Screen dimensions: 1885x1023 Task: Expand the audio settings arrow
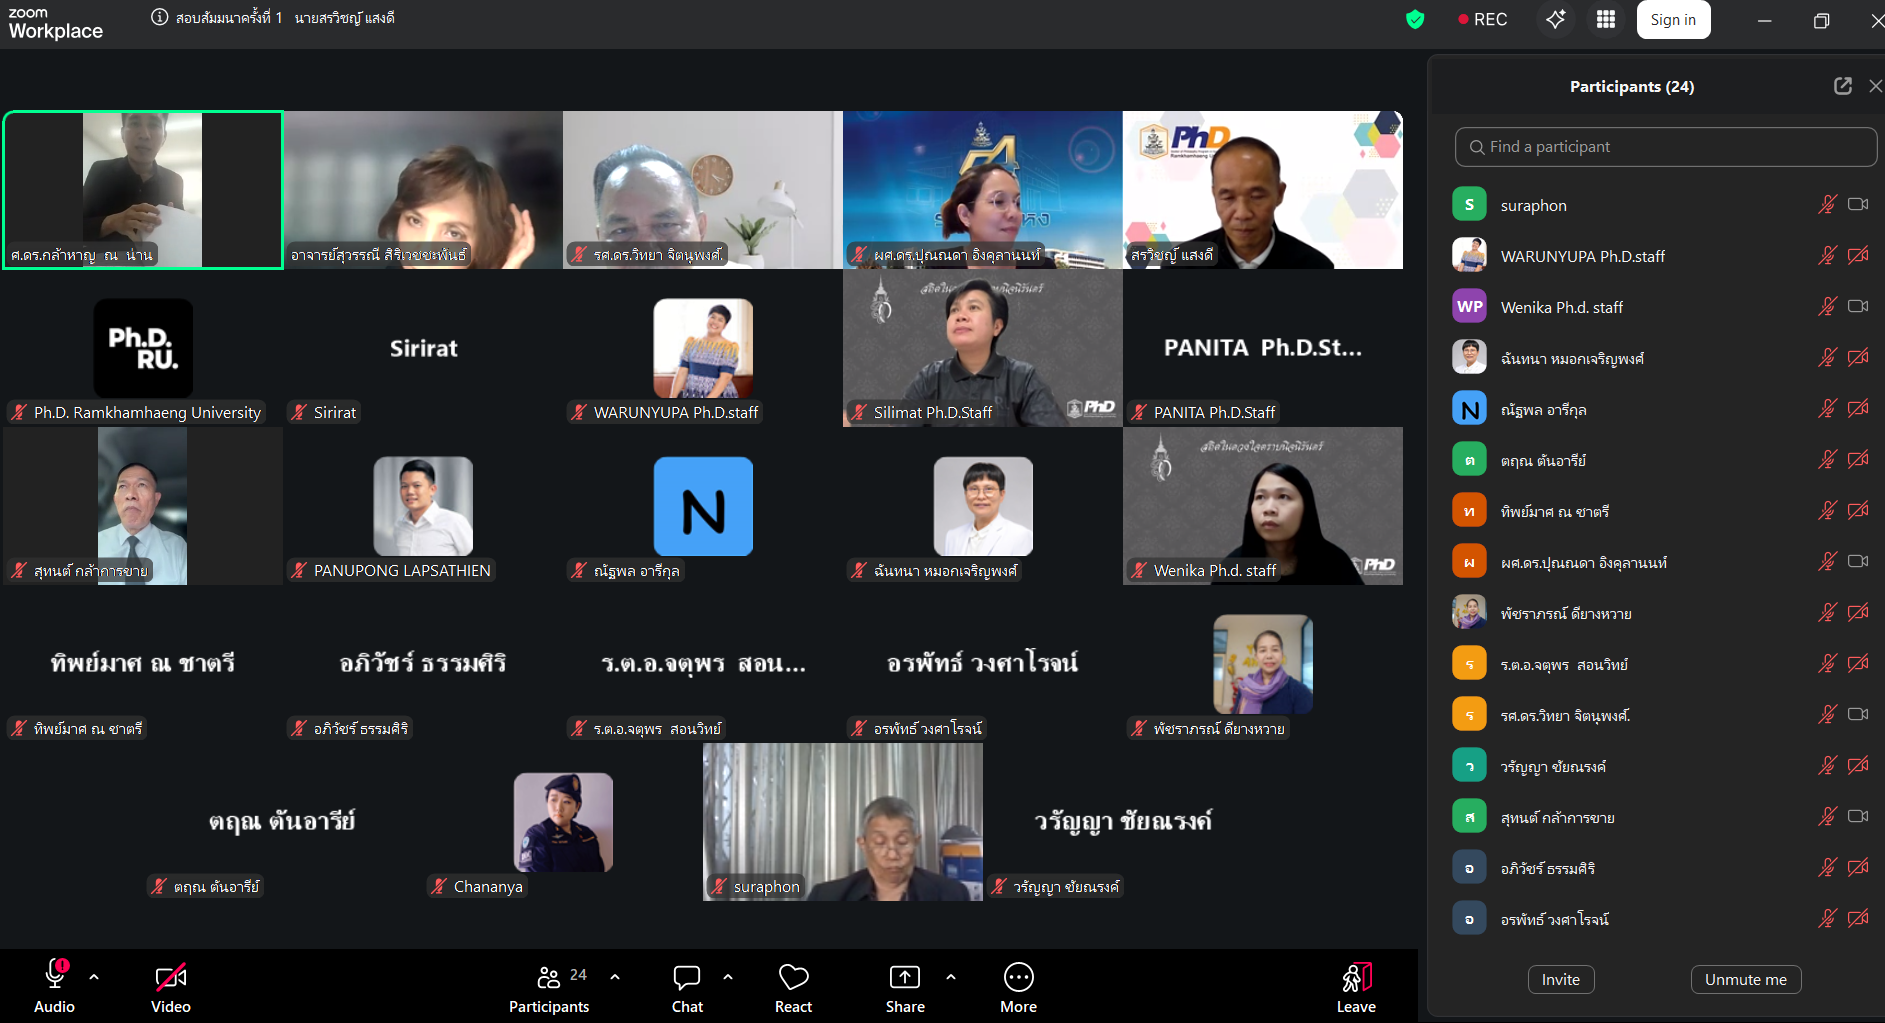pos(94,976)
